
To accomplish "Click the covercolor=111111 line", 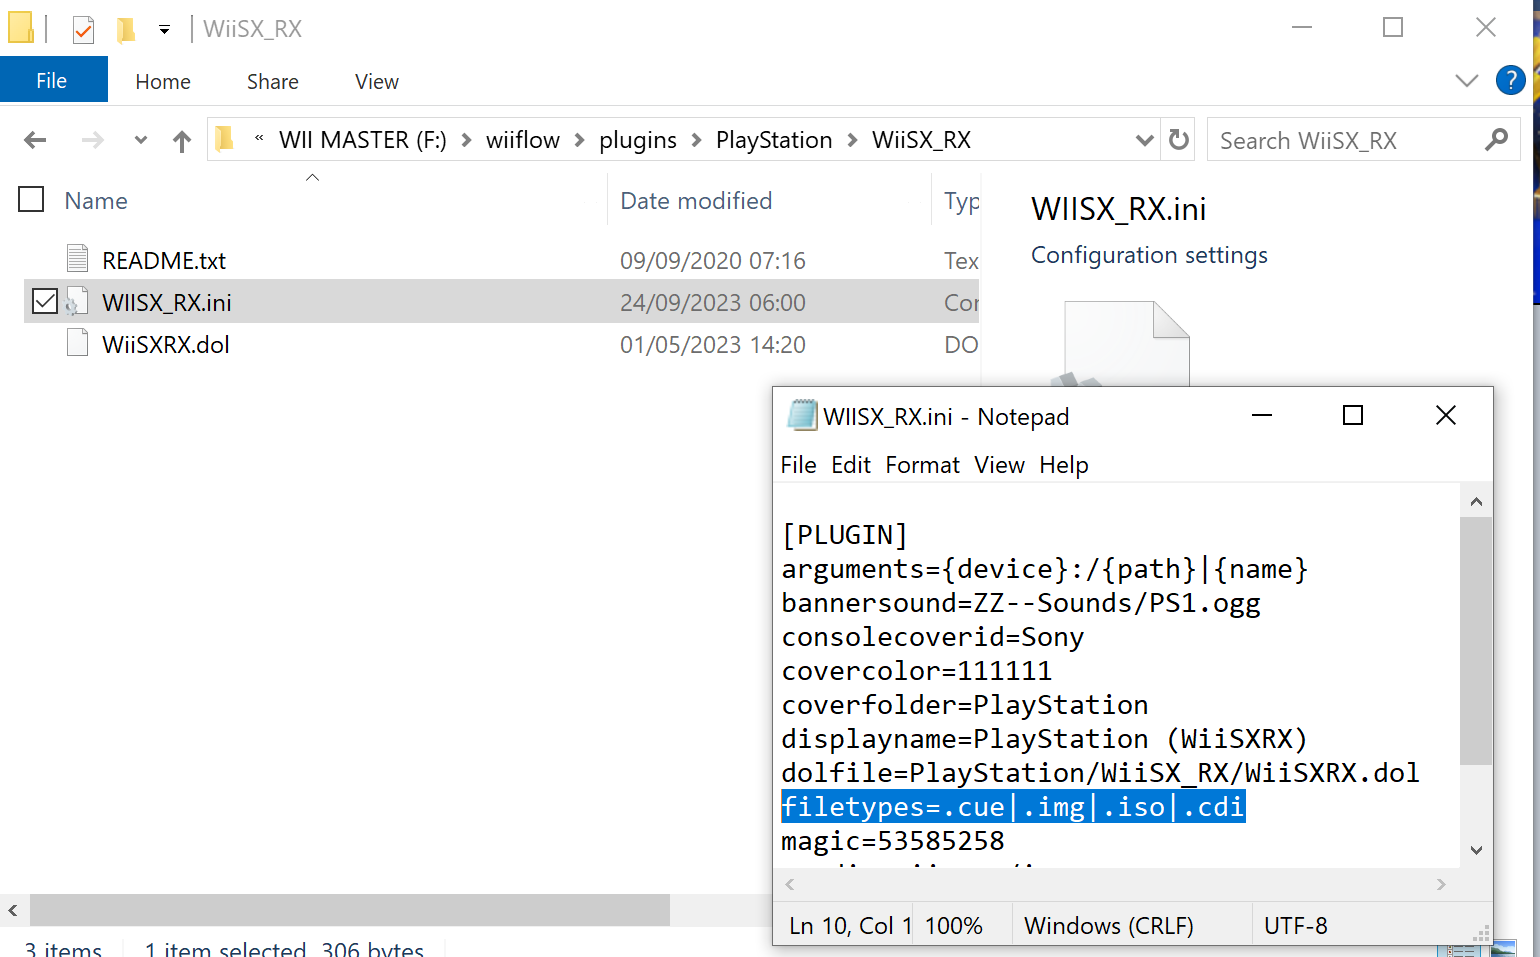I will tap(917, 671).
